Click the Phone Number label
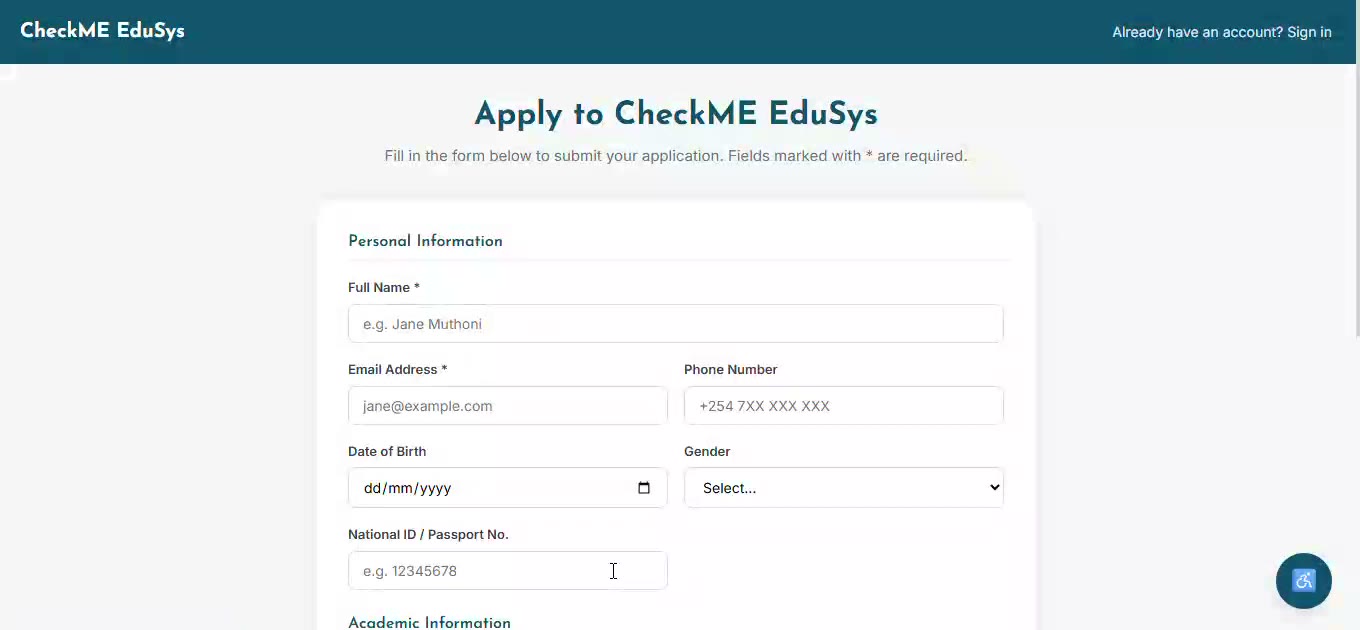Screen dimensions: 1360x630 click(x=731, y=369)
